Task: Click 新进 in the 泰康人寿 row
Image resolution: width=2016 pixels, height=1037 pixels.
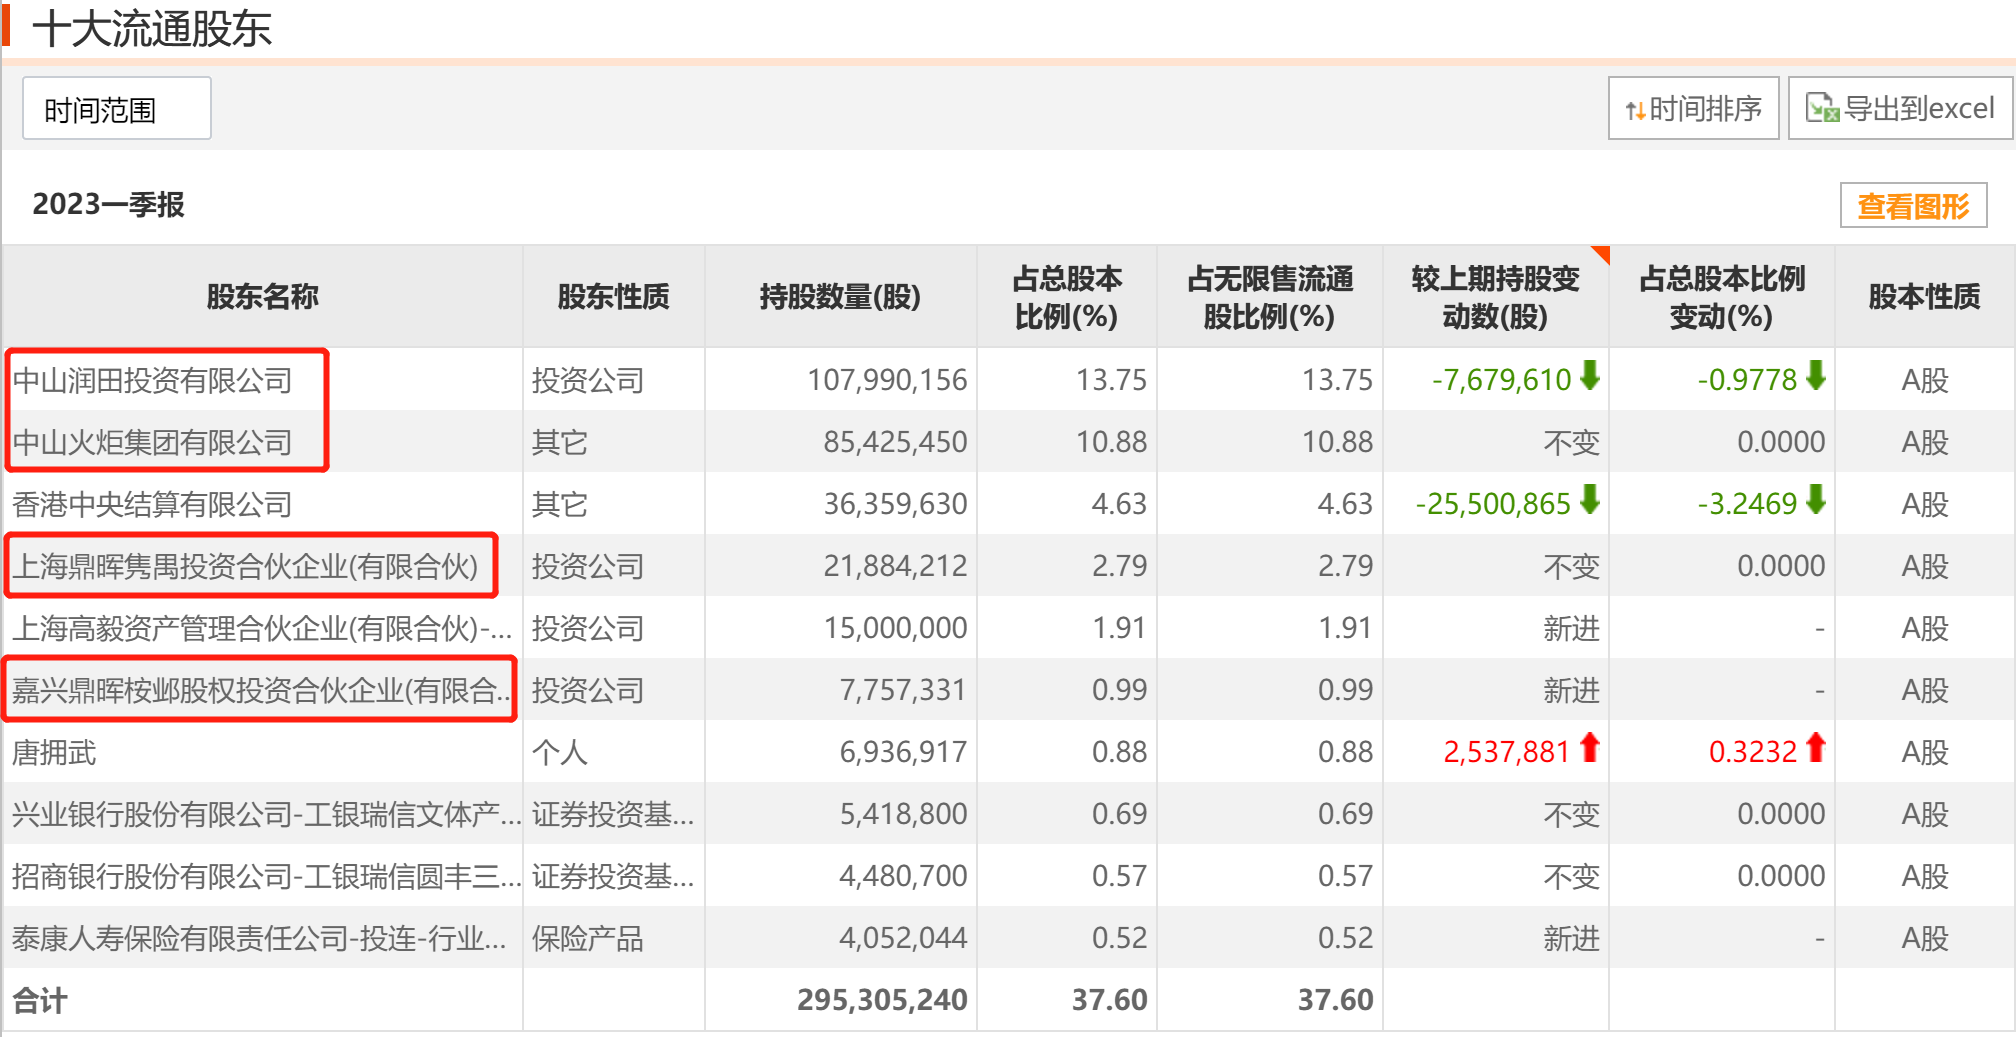Action: pos(1571,938)
